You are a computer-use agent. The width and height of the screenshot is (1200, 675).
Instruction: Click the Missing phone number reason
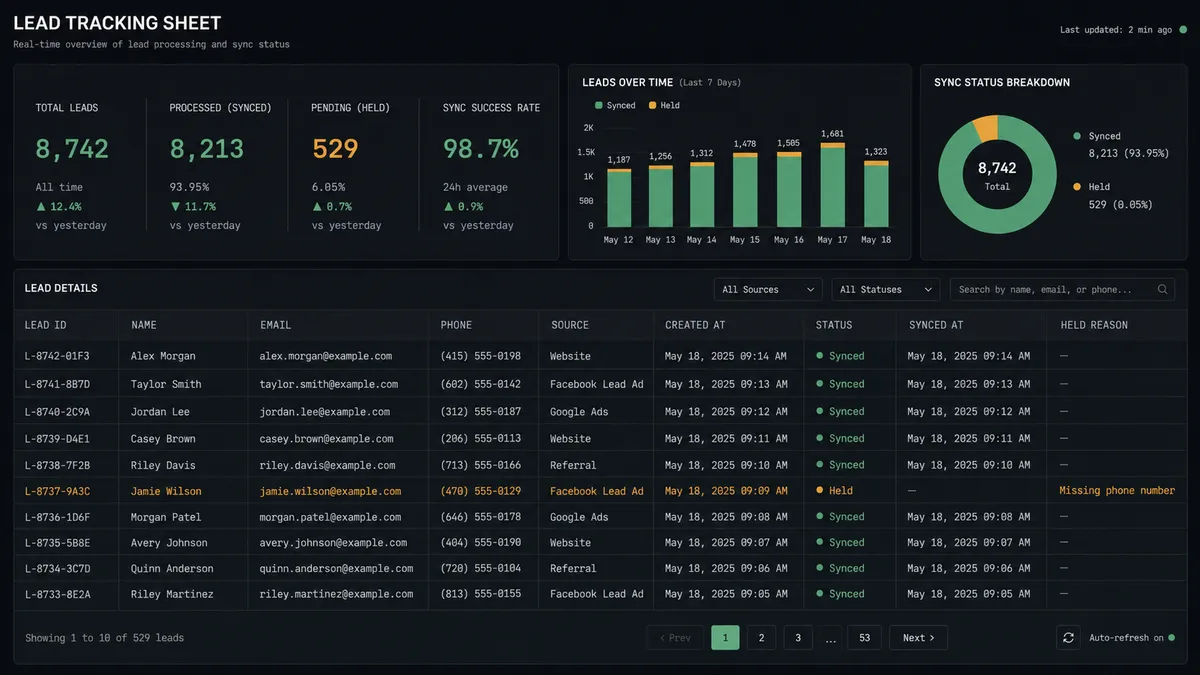1117,491
